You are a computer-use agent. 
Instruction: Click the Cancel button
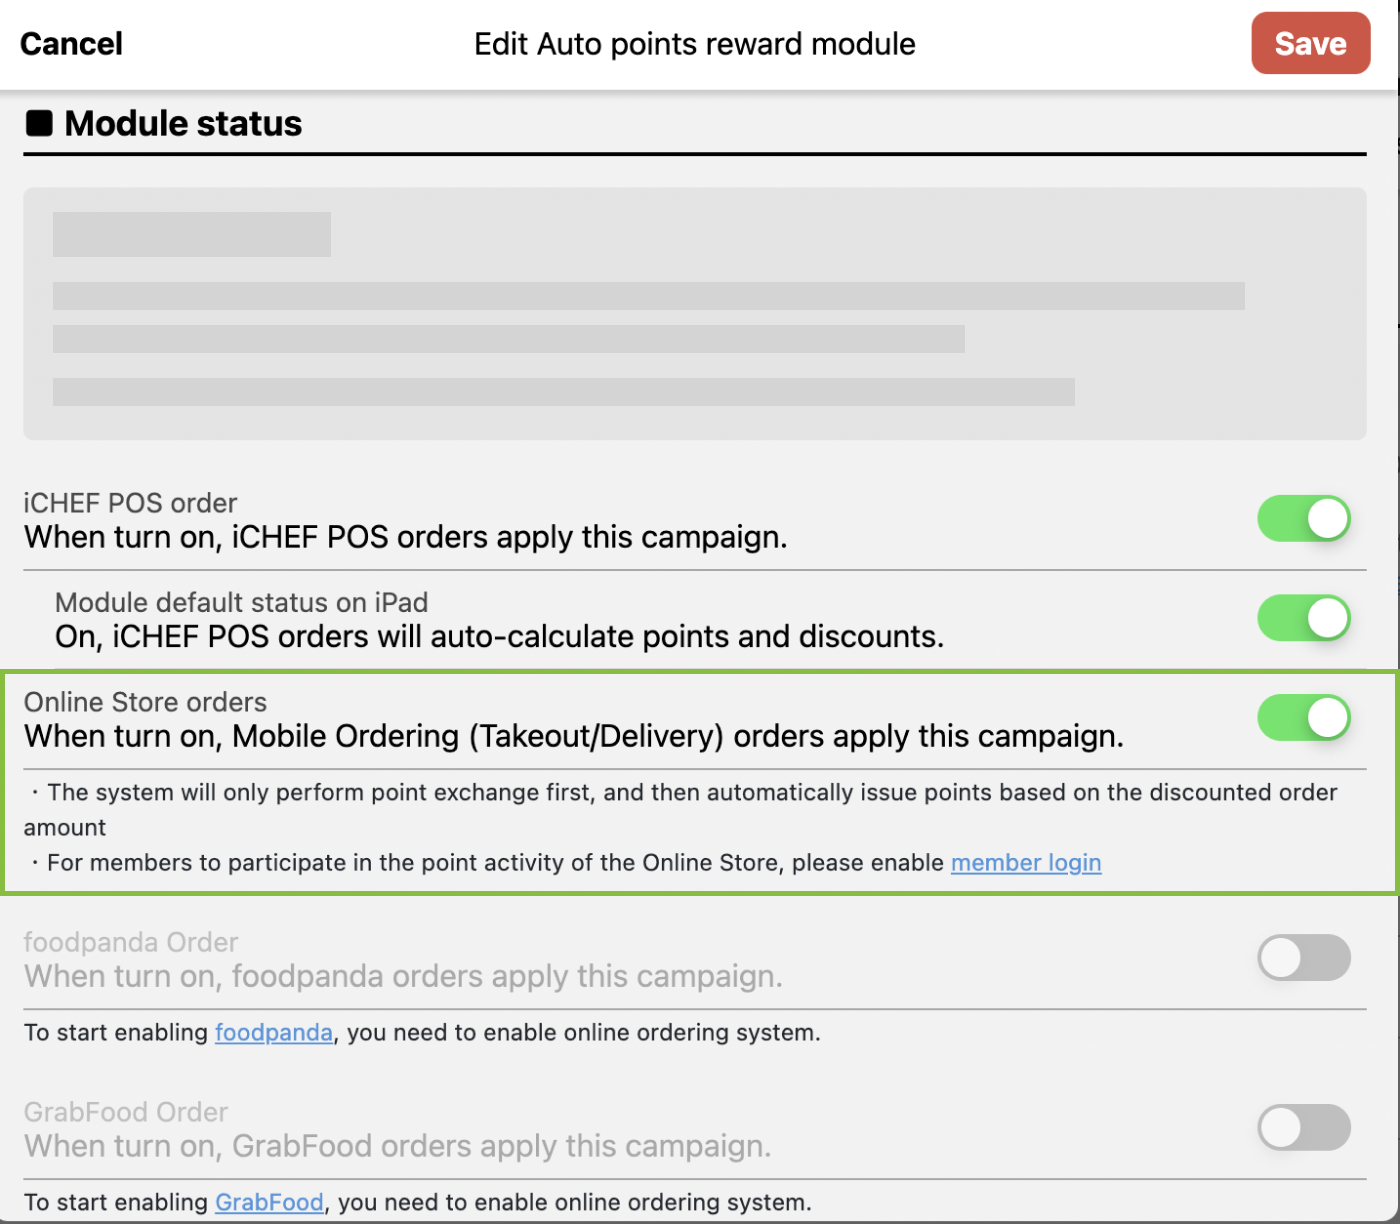(x=71, y=44)
